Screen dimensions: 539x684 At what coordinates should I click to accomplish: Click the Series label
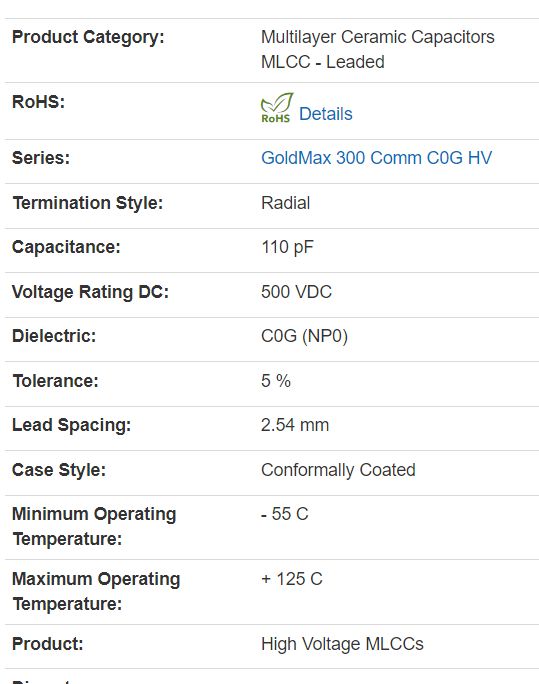pos(41,158)
